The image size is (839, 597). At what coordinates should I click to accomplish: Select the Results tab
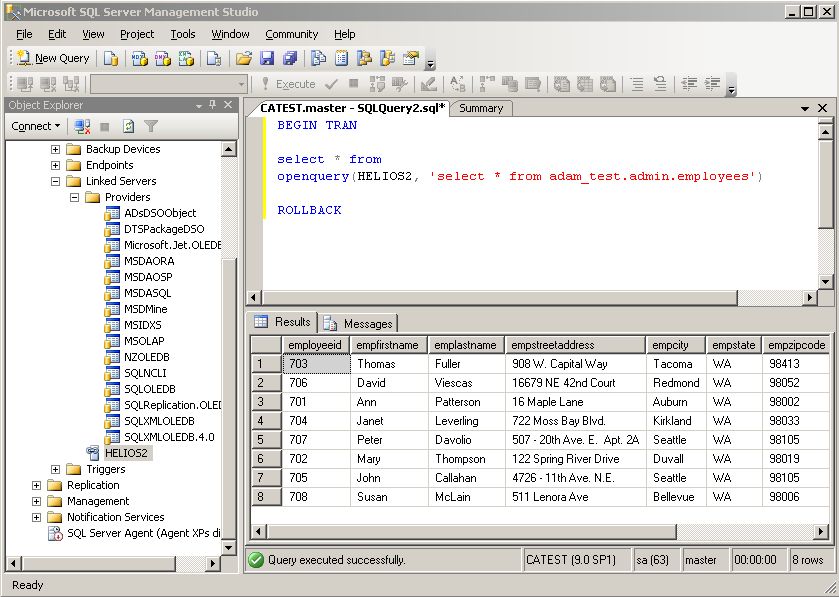[283, 322]
